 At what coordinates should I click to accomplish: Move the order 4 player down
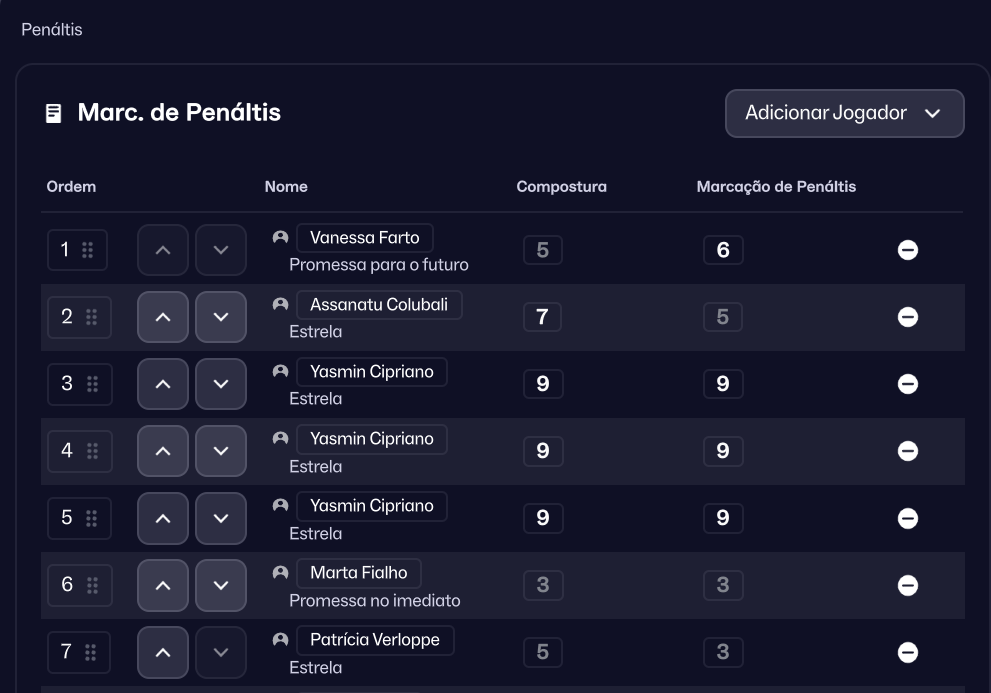click(x=221, y=451)
